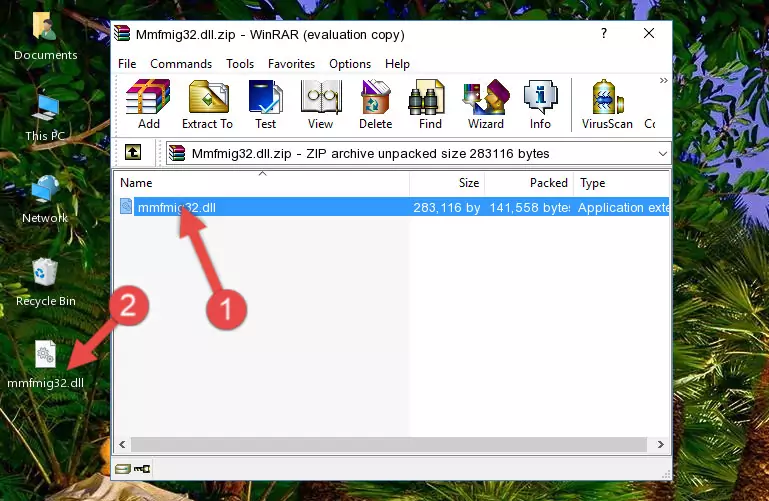Sort by the Type column header

(x=621, y=183)
